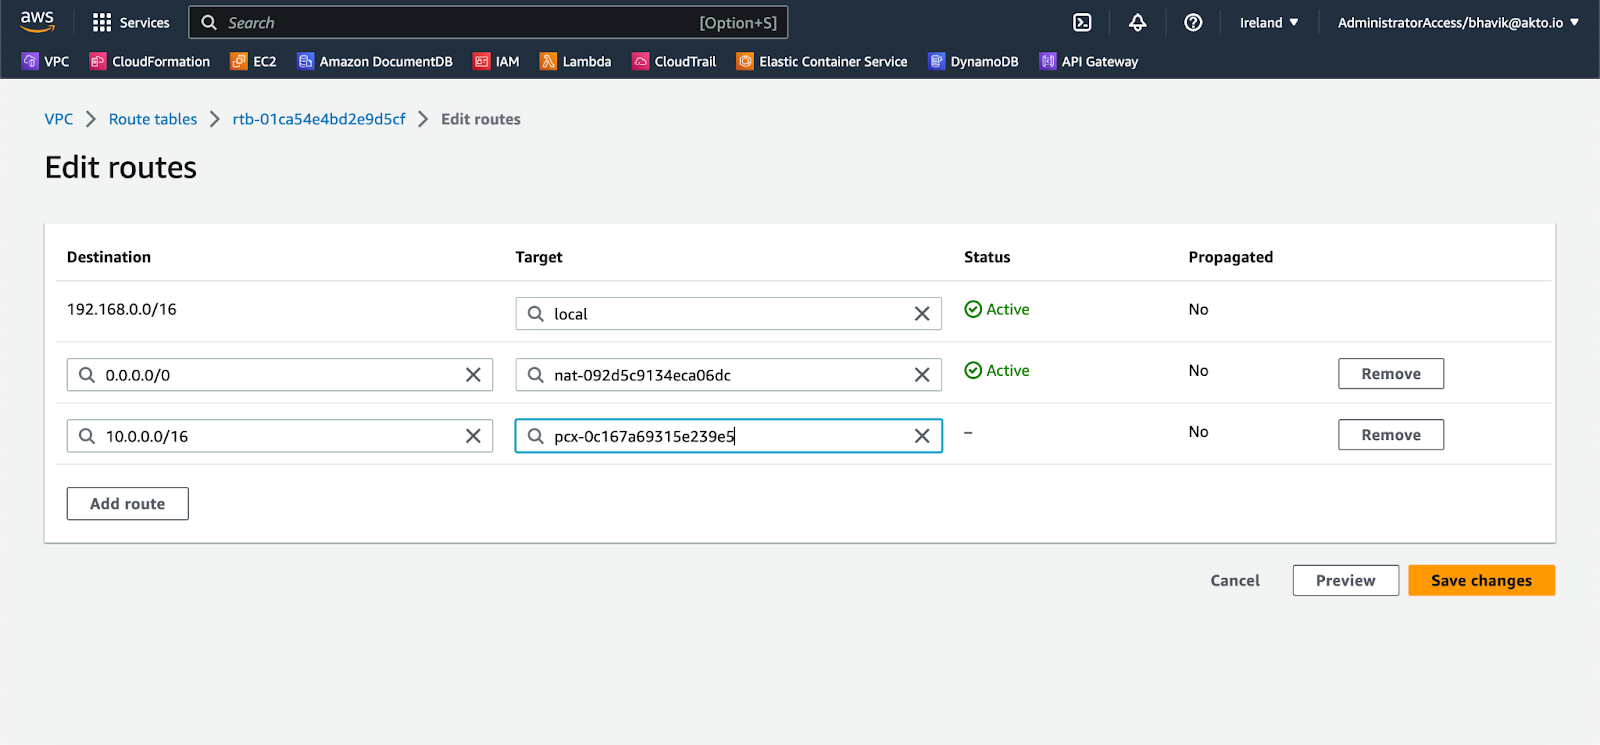Clear the nat-092d5c9134eca06dc target
This screenshot has height=745, width=1600.
pos(922,375)
